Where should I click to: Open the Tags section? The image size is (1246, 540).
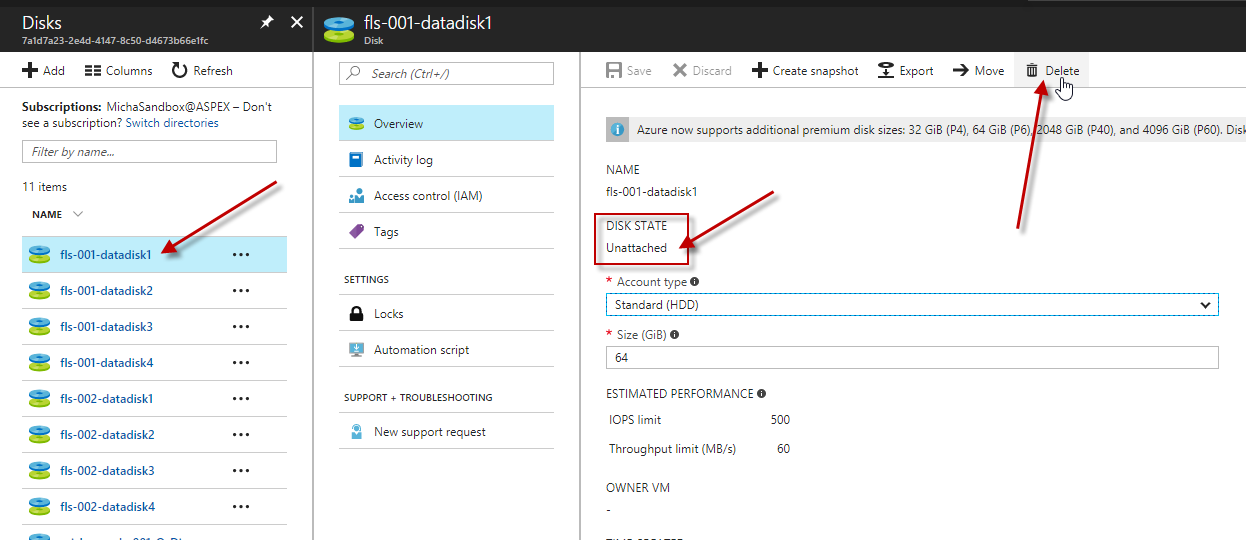(x=446, y=231)
